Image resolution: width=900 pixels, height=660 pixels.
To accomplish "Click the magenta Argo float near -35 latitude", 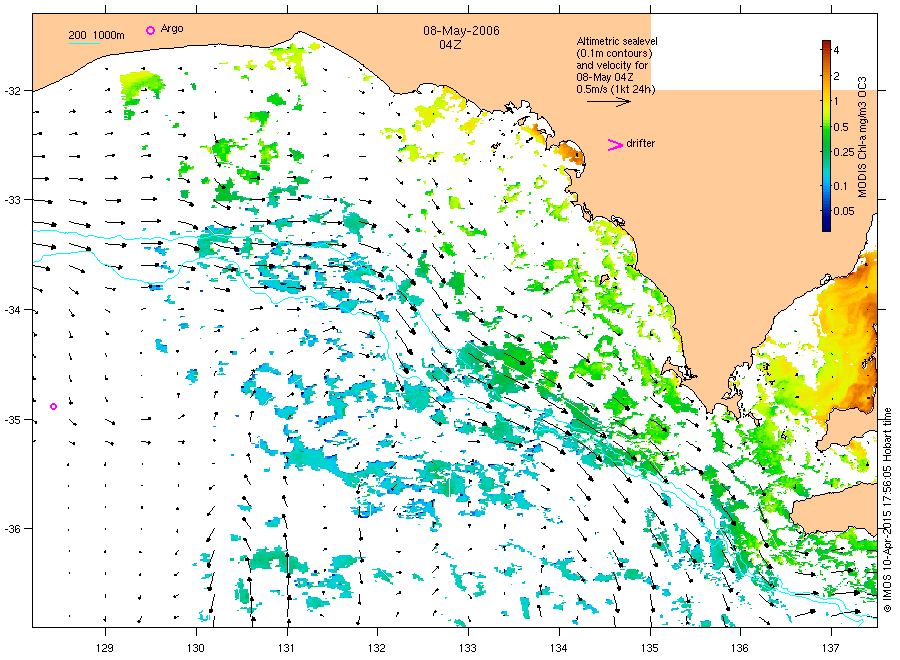I will 53,406.
